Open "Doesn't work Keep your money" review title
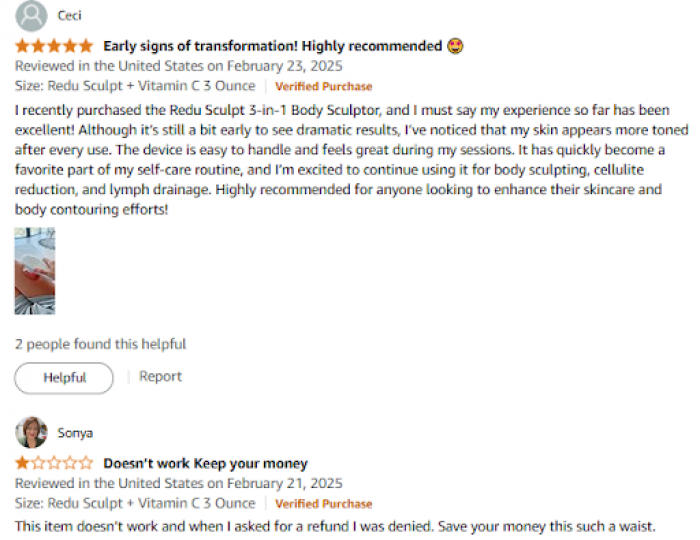 (205, 463)
